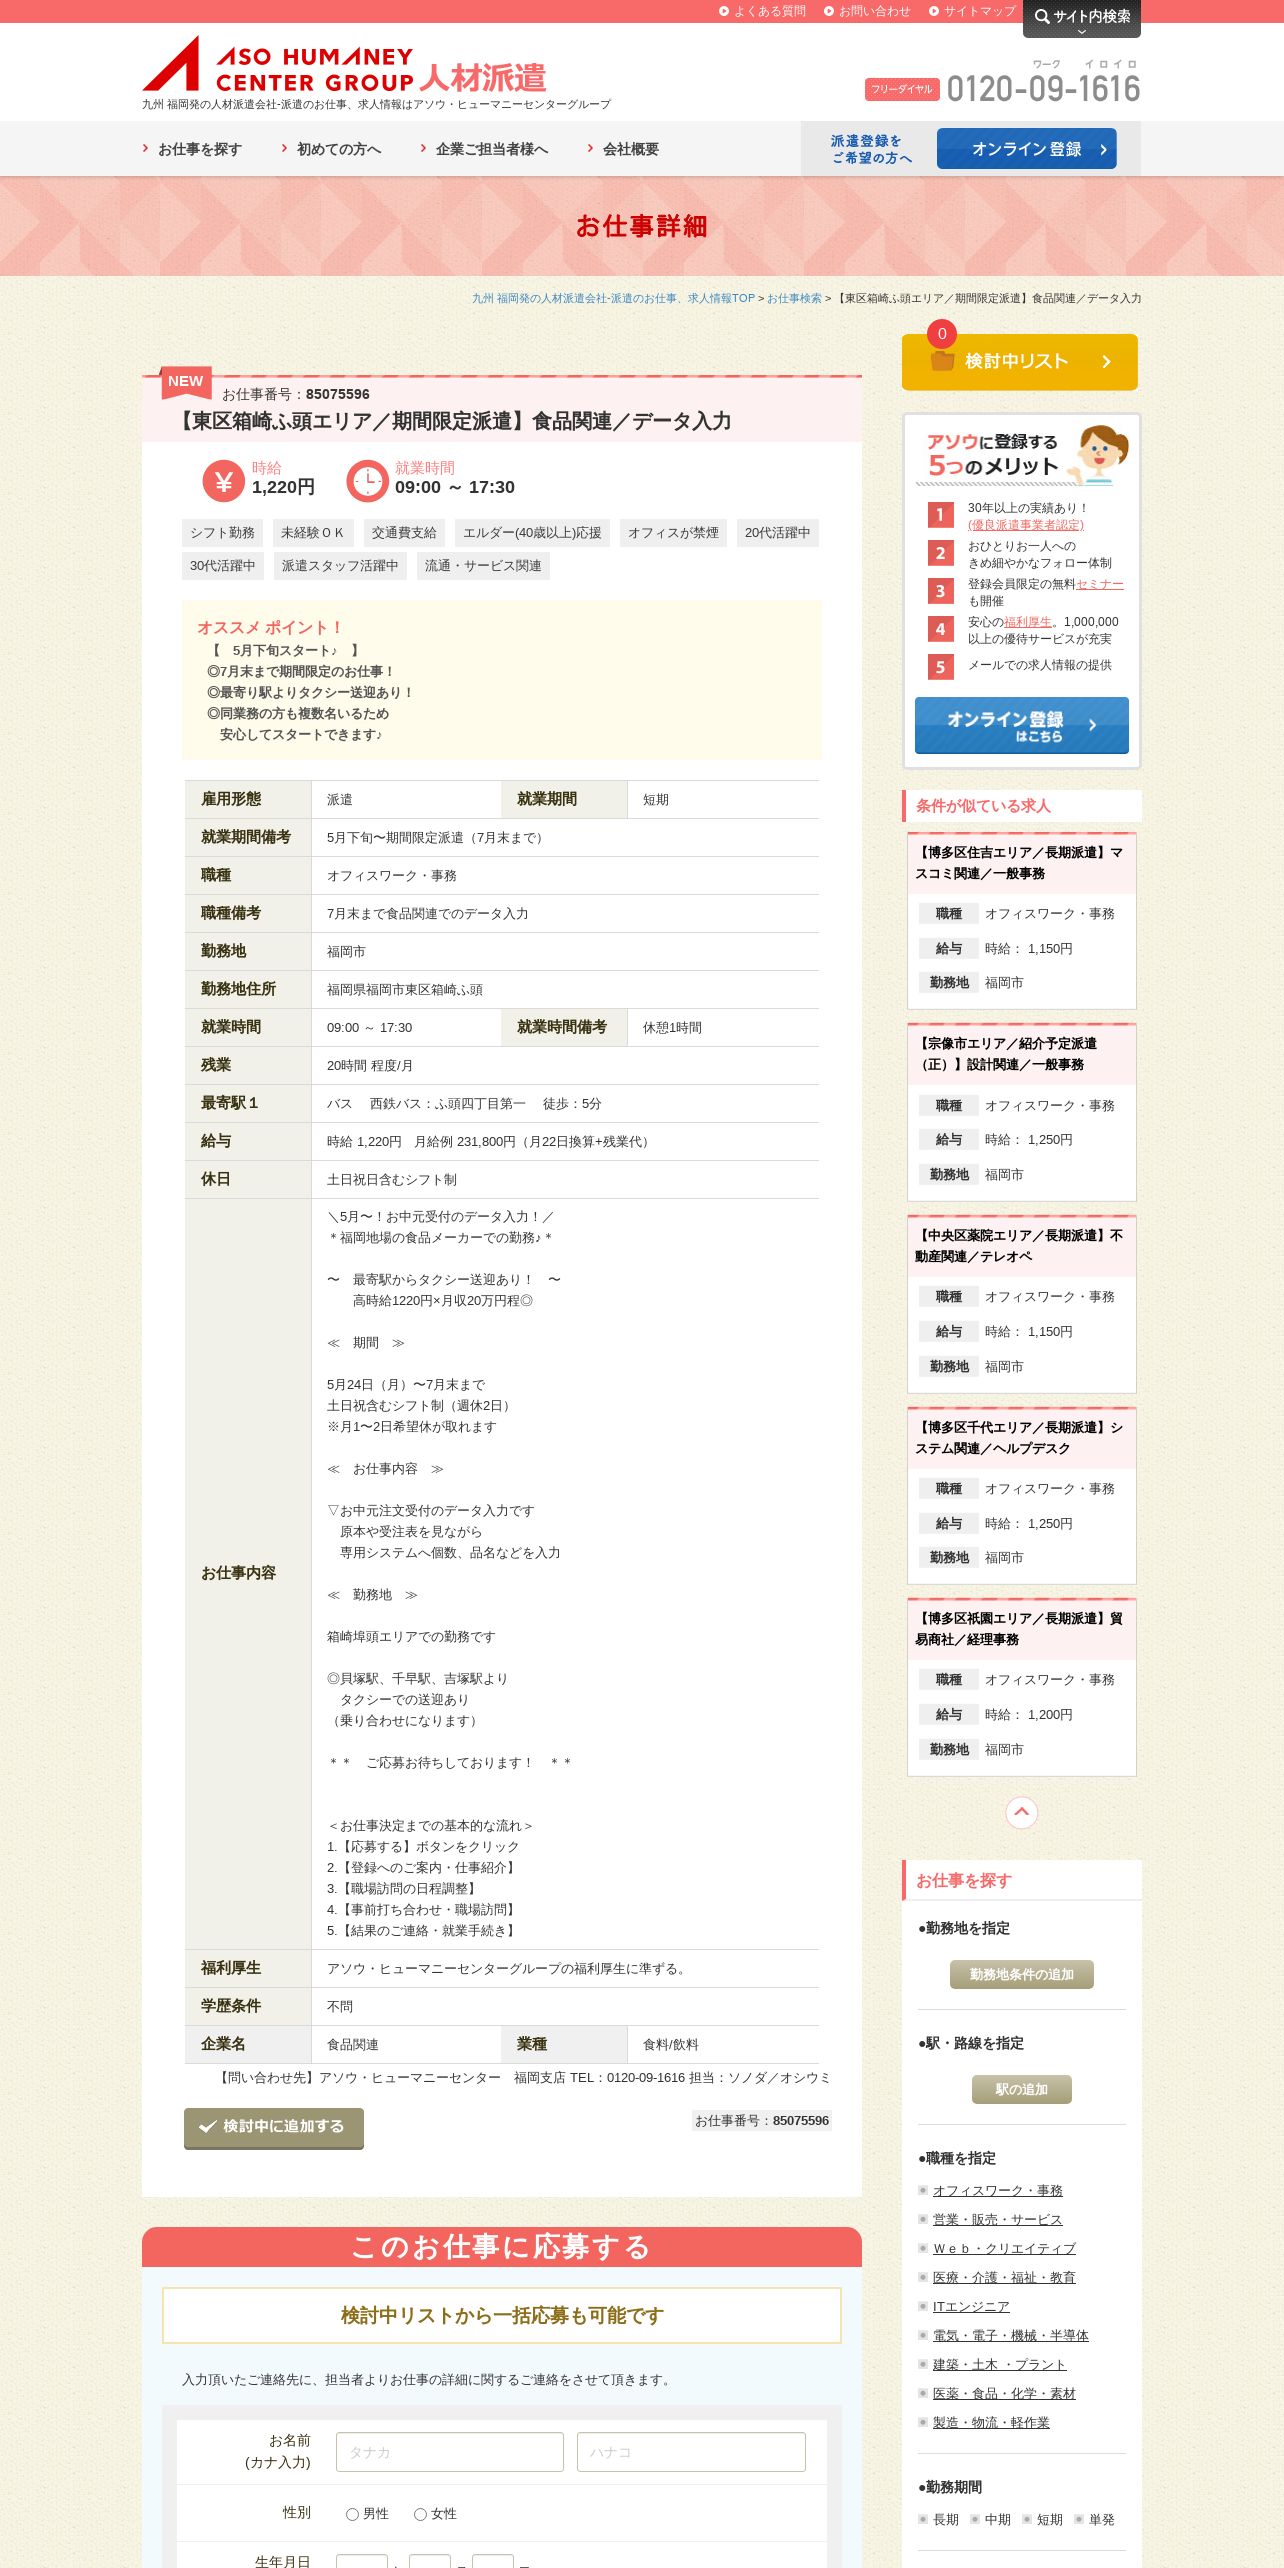This screenshot has width=1284, height=2568.
Task: Open the 会社概要 nav menu
Action: pos(623,149)
